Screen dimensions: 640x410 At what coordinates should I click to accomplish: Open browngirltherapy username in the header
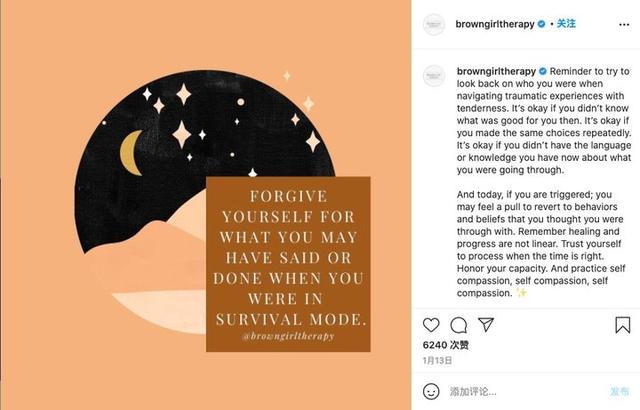pos(495,24)
